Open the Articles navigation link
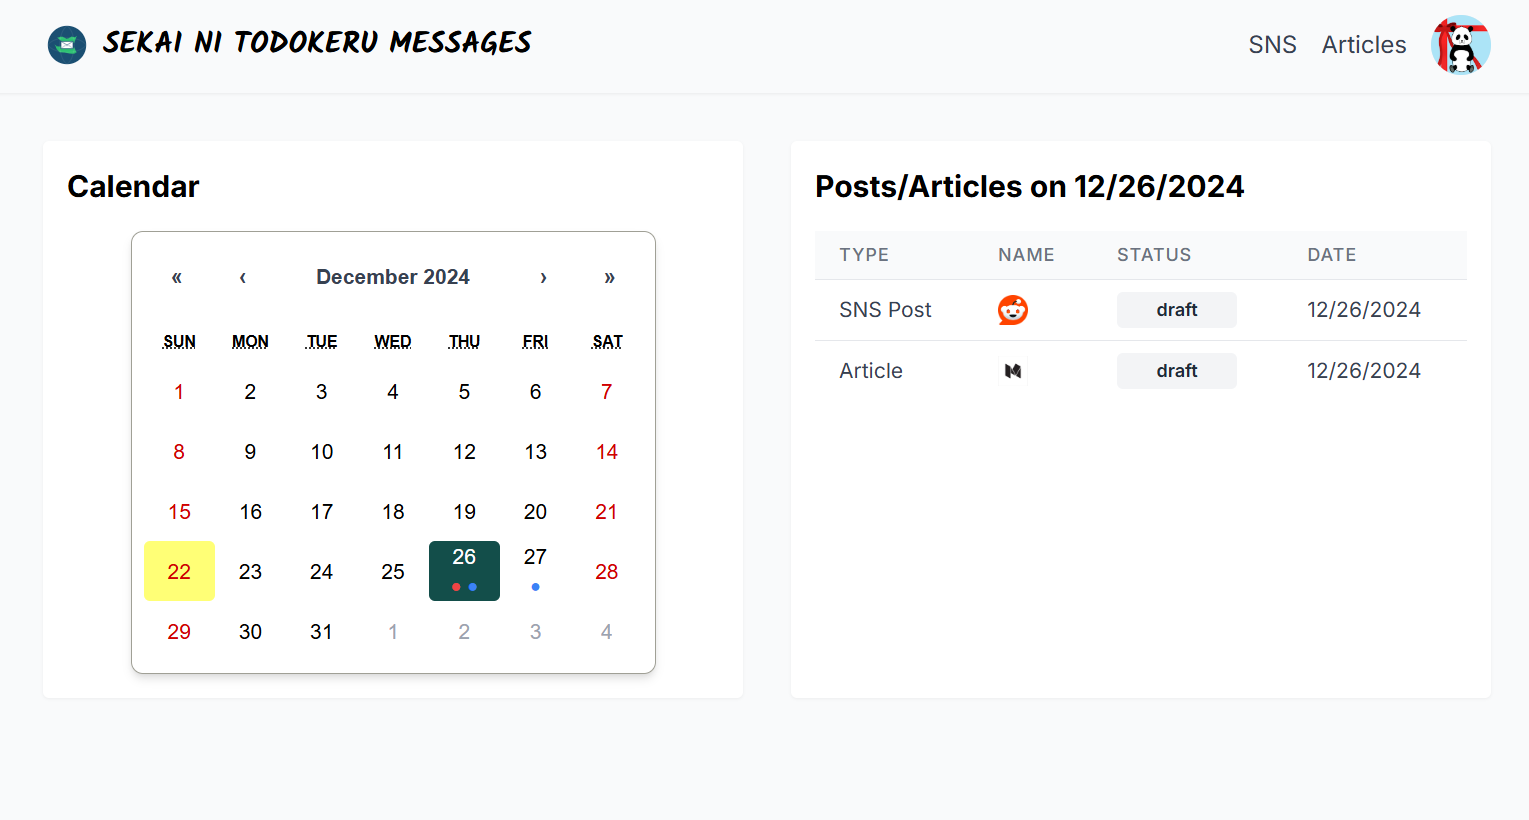1529x820 pixels. tap(1363, 45)
